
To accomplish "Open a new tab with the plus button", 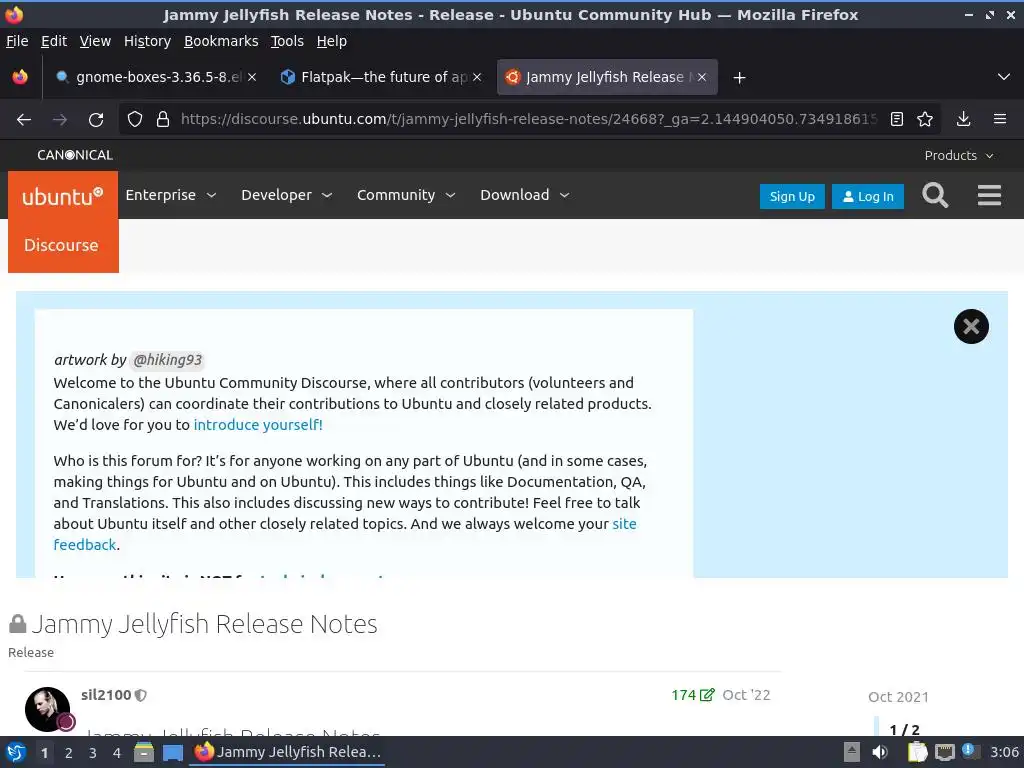I will click(x=739, y=78).
